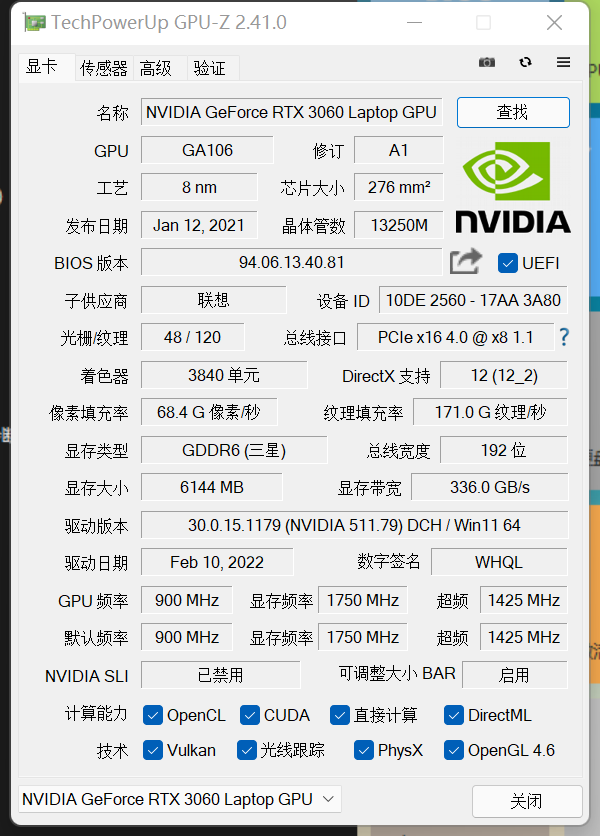This screenshot has width=600, height=836.
Task: Switch to the 显卡 tab
Action: click(46, 67)
